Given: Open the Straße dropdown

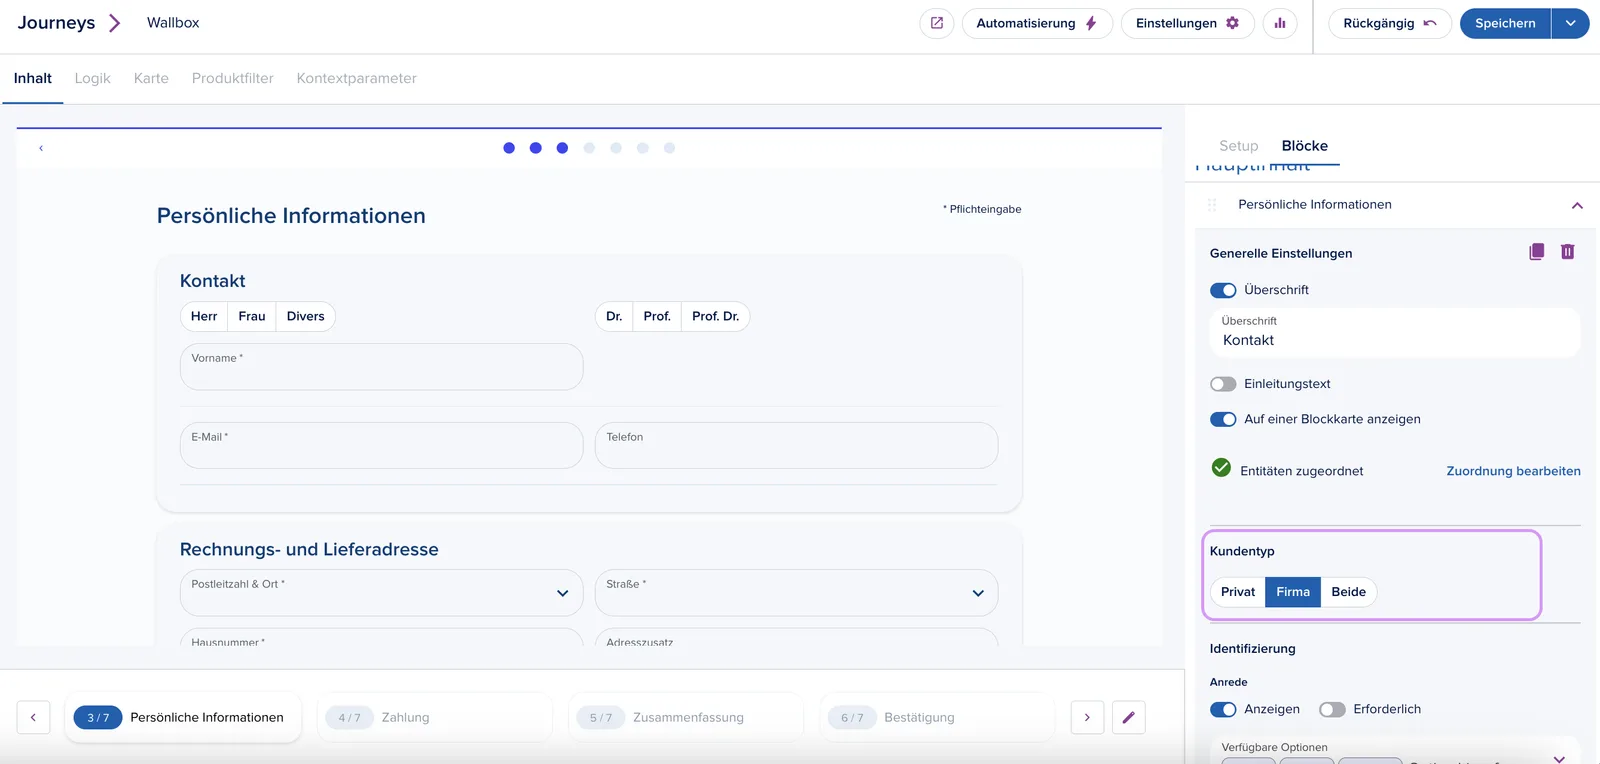Looking at the screenshot, I should pyautogui.click(x=796, y=593).
